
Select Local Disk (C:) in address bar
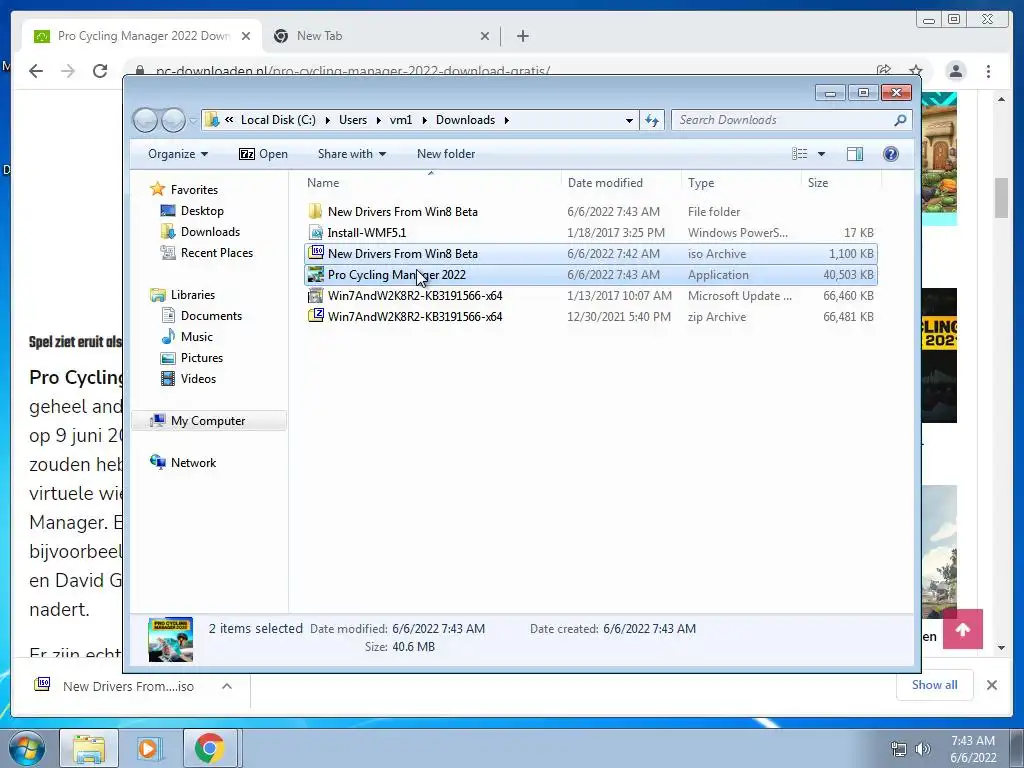[278, 120]
